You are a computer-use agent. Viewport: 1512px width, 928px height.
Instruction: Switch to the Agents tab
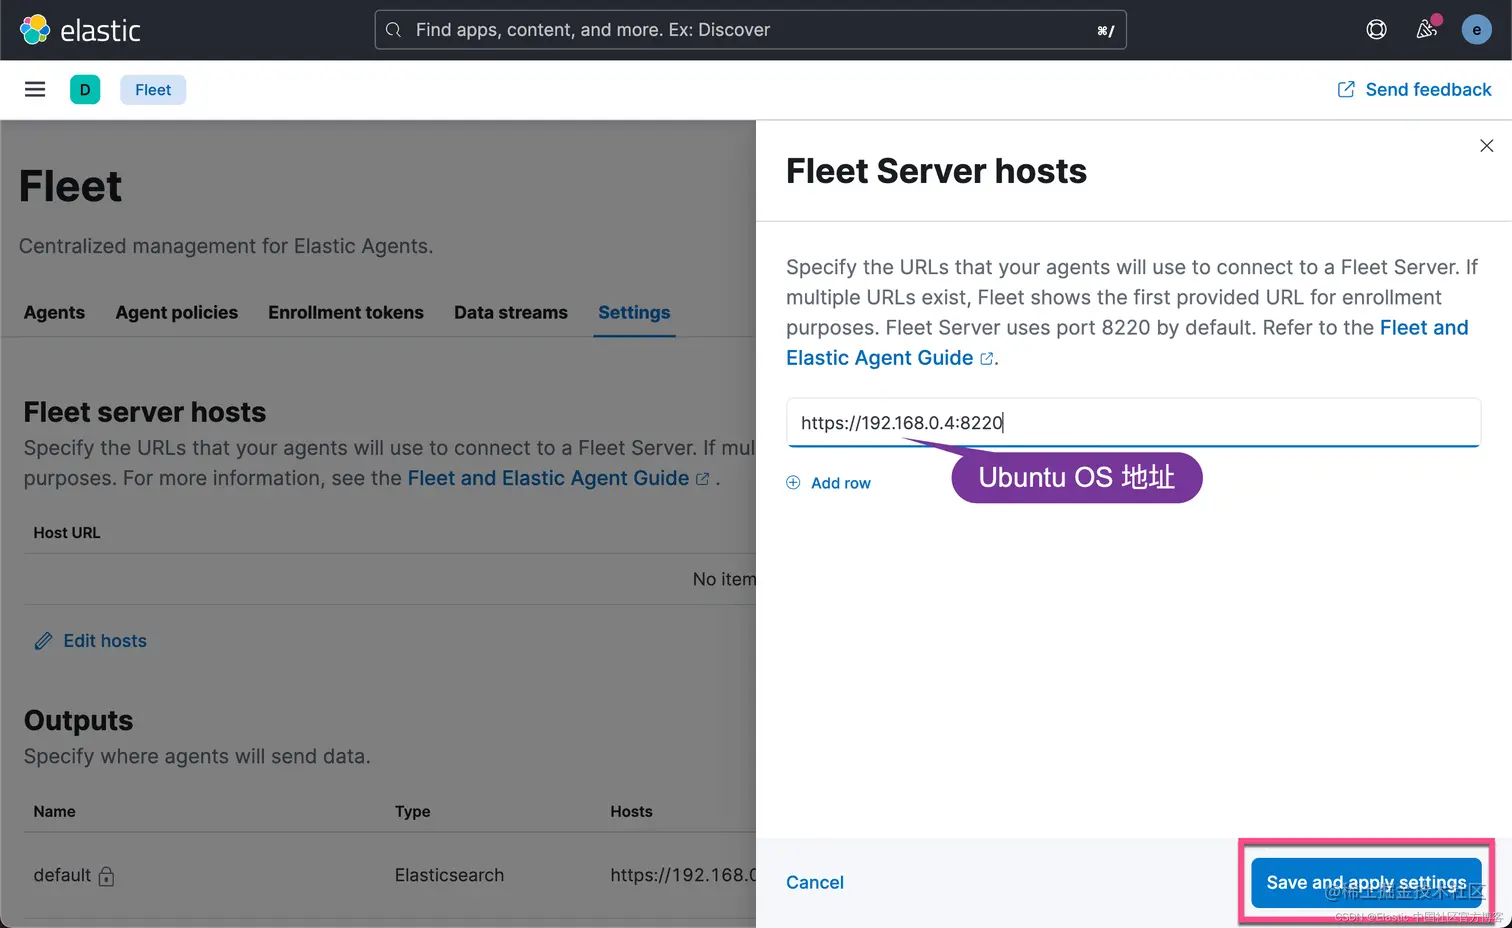coord(54,313)
